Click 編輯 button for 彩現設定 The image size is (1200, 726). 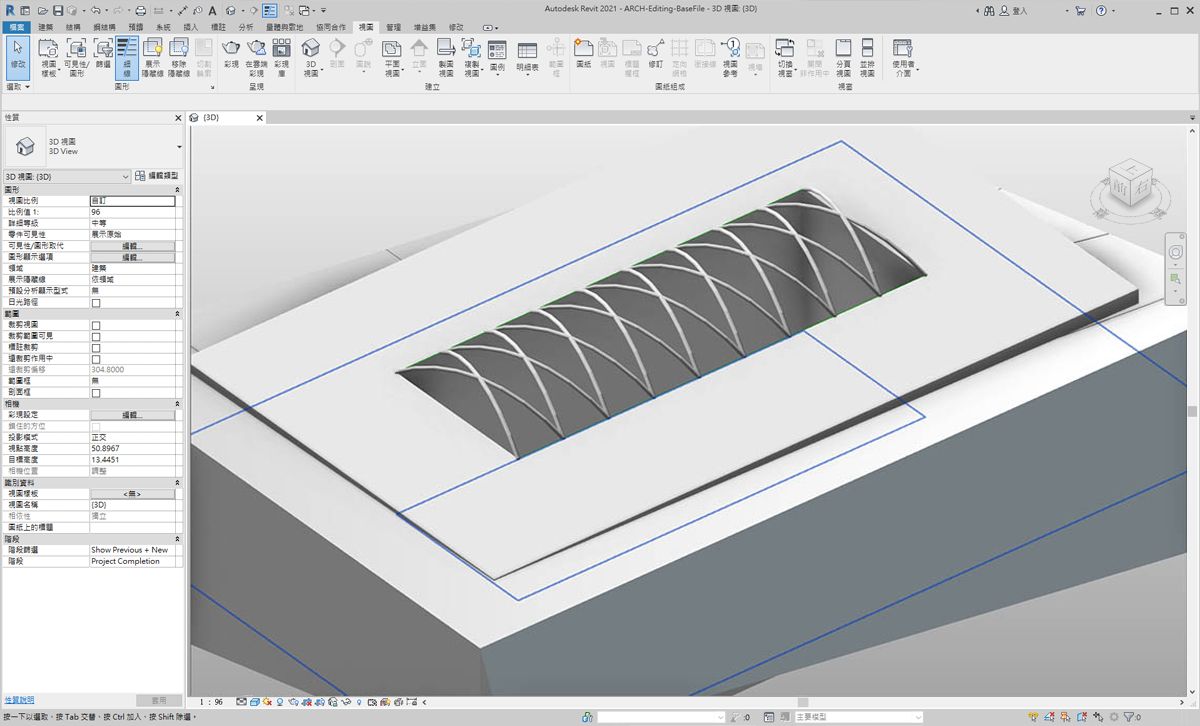tap(132, 415)
